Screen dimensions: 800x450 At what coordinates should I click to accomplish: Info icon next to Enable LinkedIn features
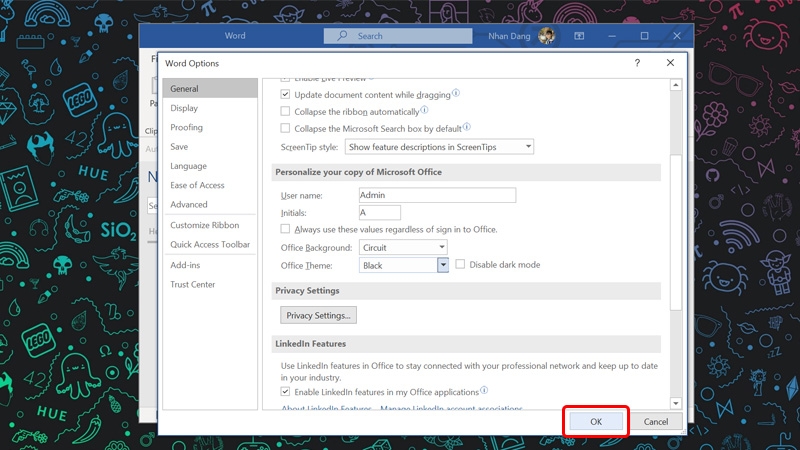(x=484, y=390)
